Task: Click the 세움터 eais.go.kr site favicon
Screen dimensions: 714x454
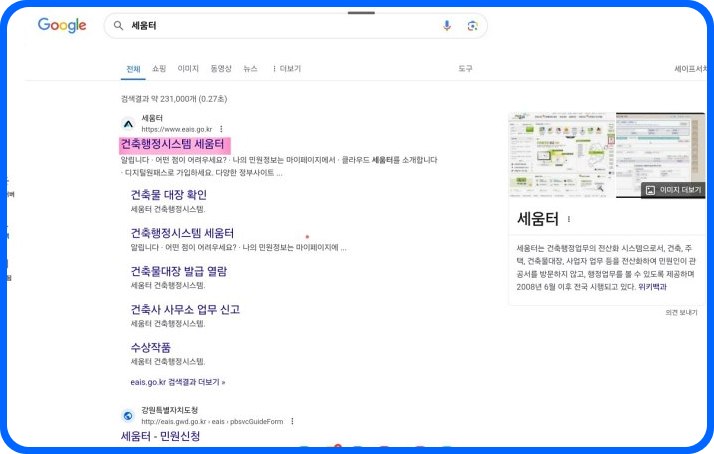Action: point(128,124)
